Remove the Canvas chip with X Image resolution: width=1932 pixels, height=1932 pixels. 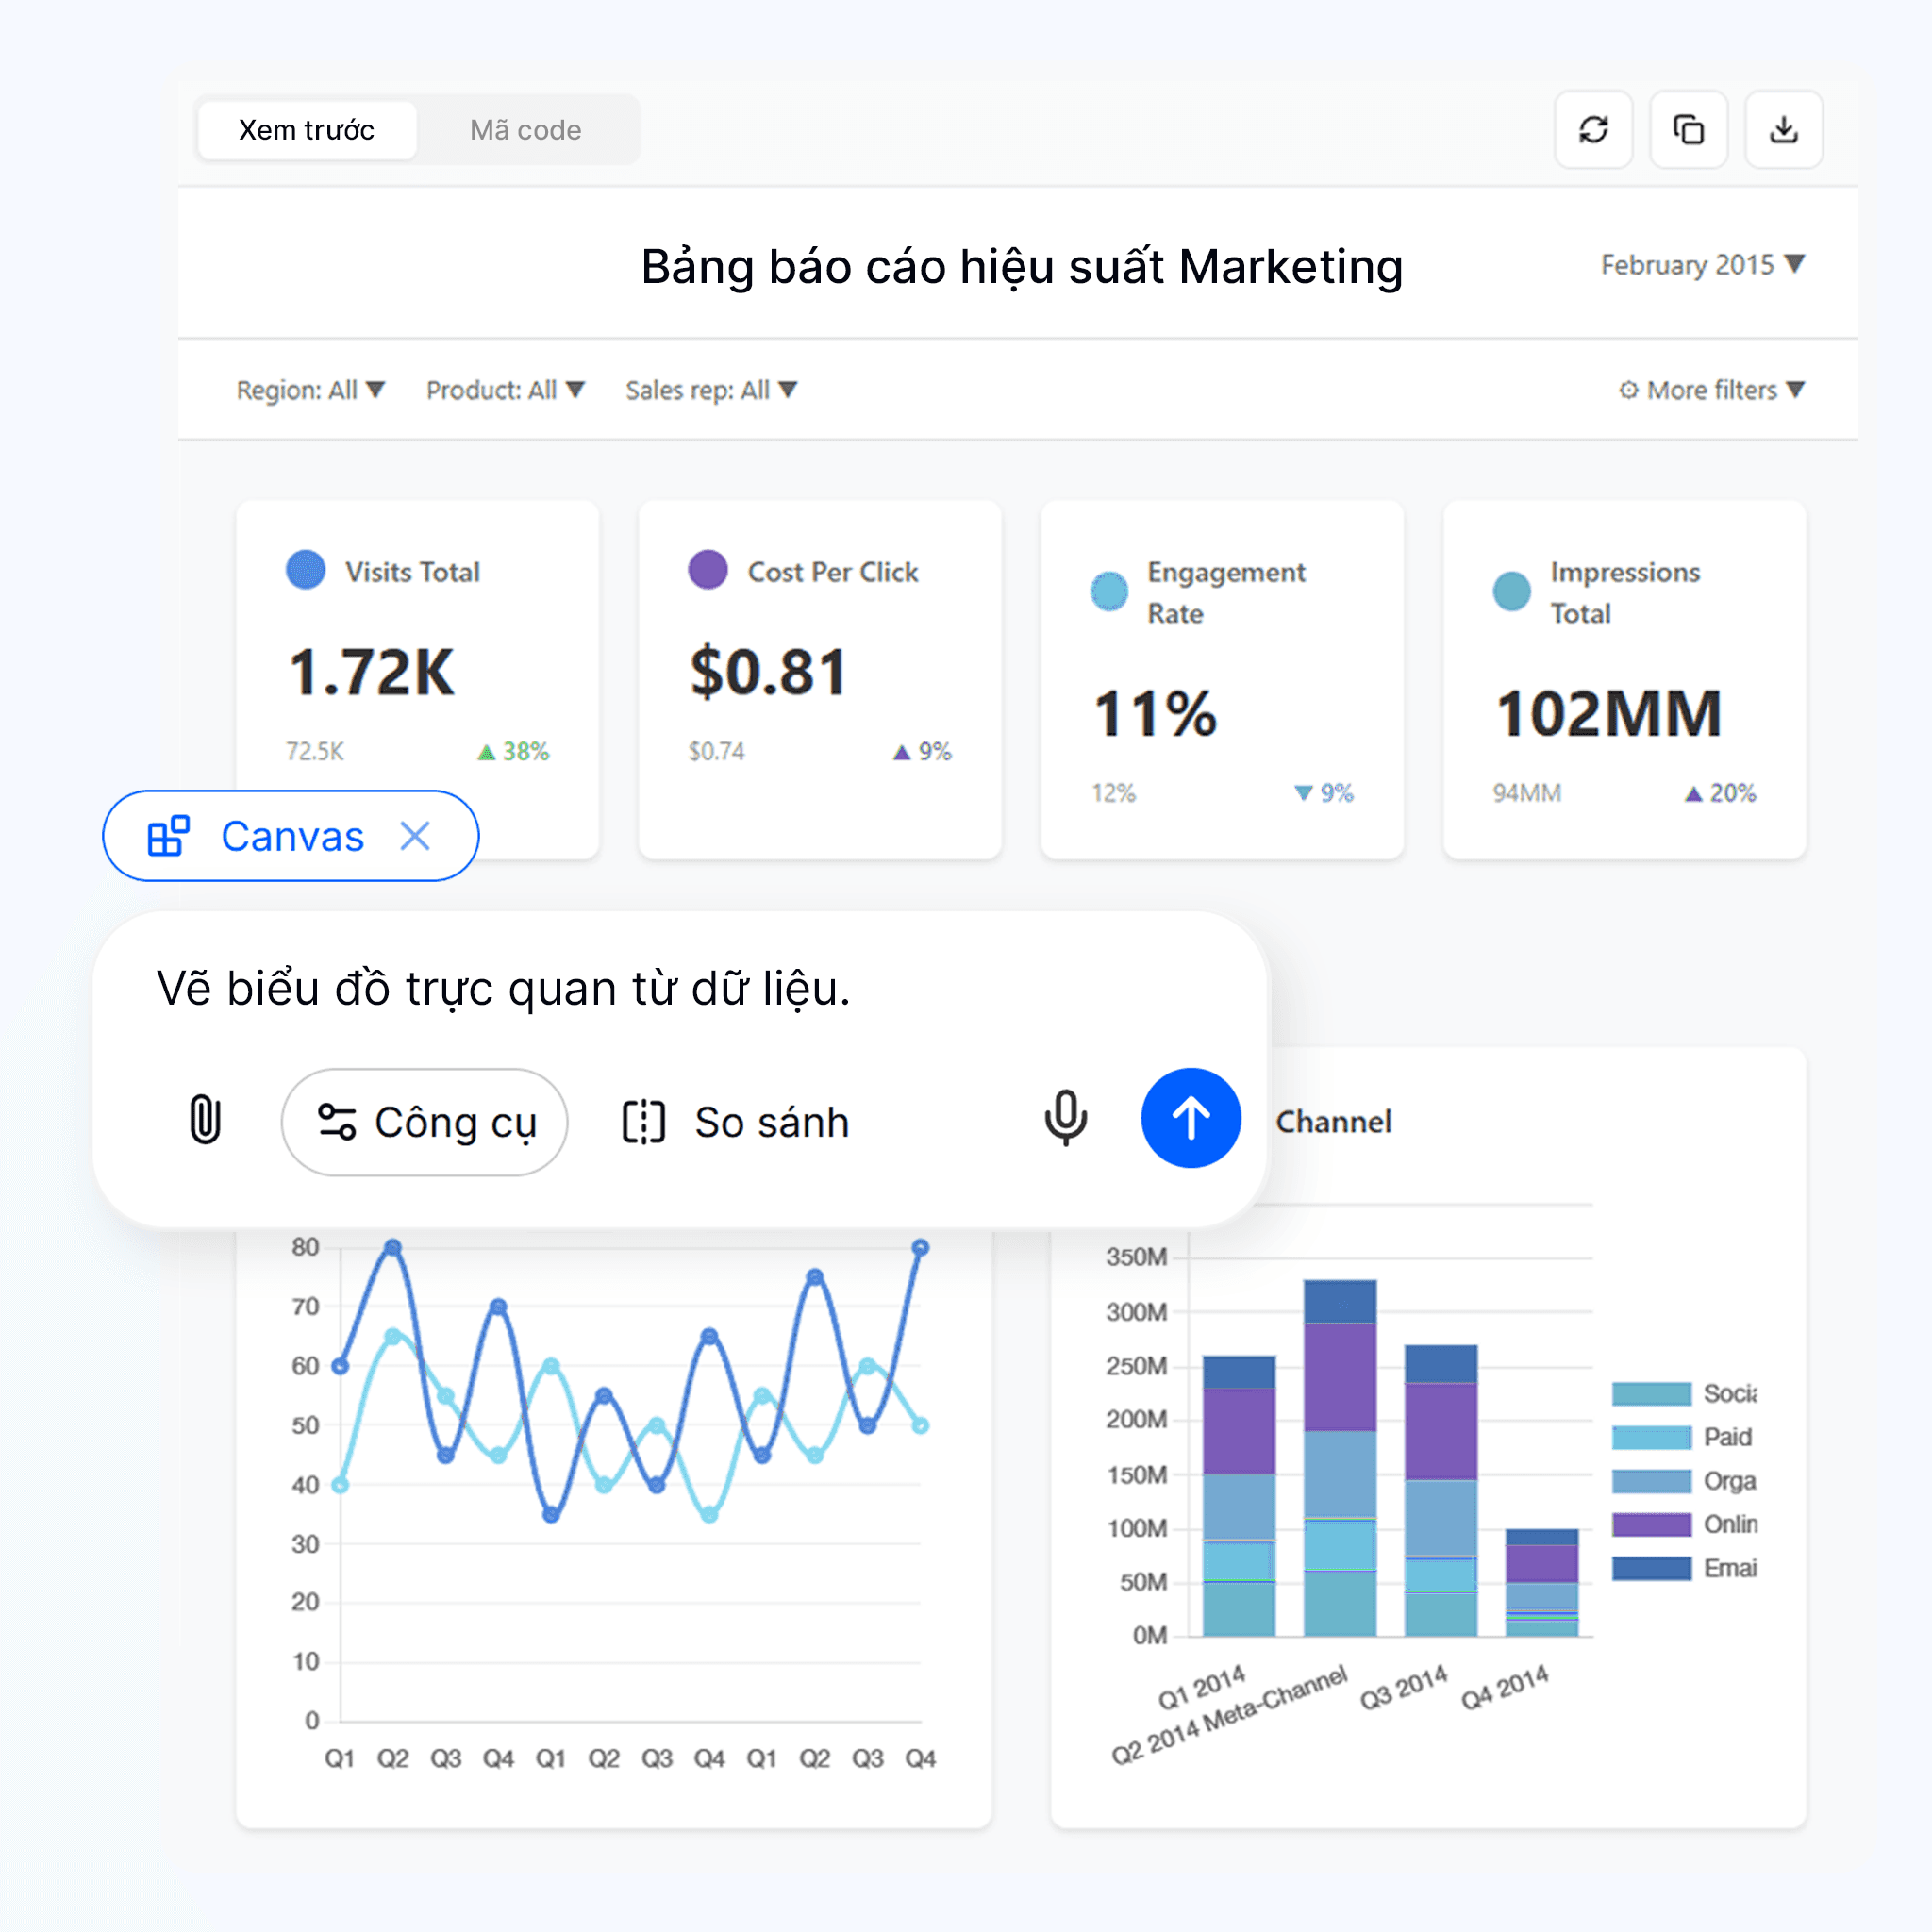(x=415, y=836)
